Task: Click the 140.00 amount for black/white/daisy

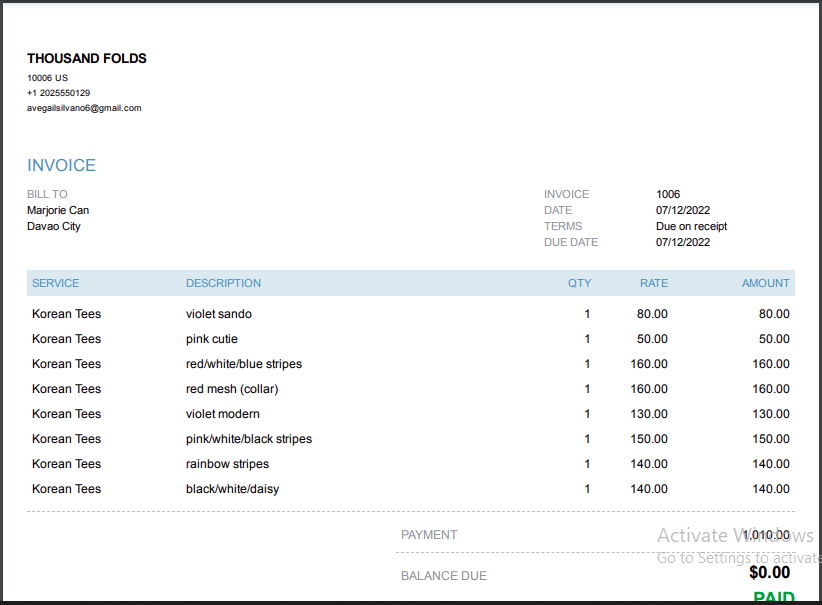Action: click(771, 489)
